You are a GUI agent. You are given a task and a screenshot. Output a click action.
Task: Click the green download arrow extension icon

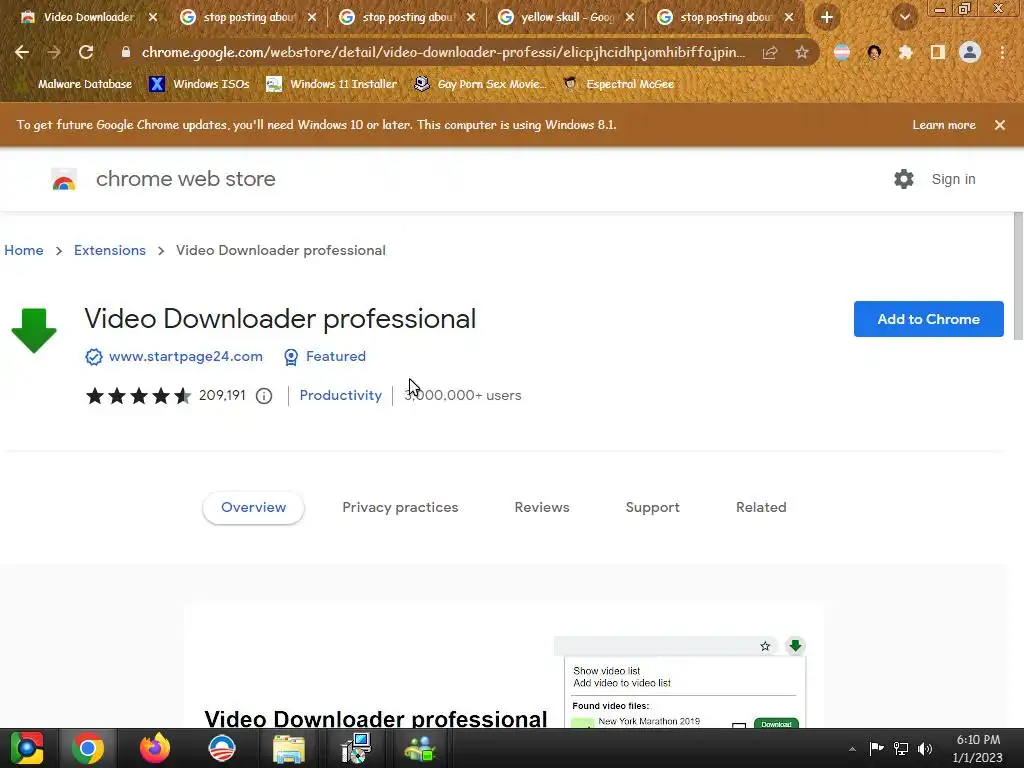[34, 330]
